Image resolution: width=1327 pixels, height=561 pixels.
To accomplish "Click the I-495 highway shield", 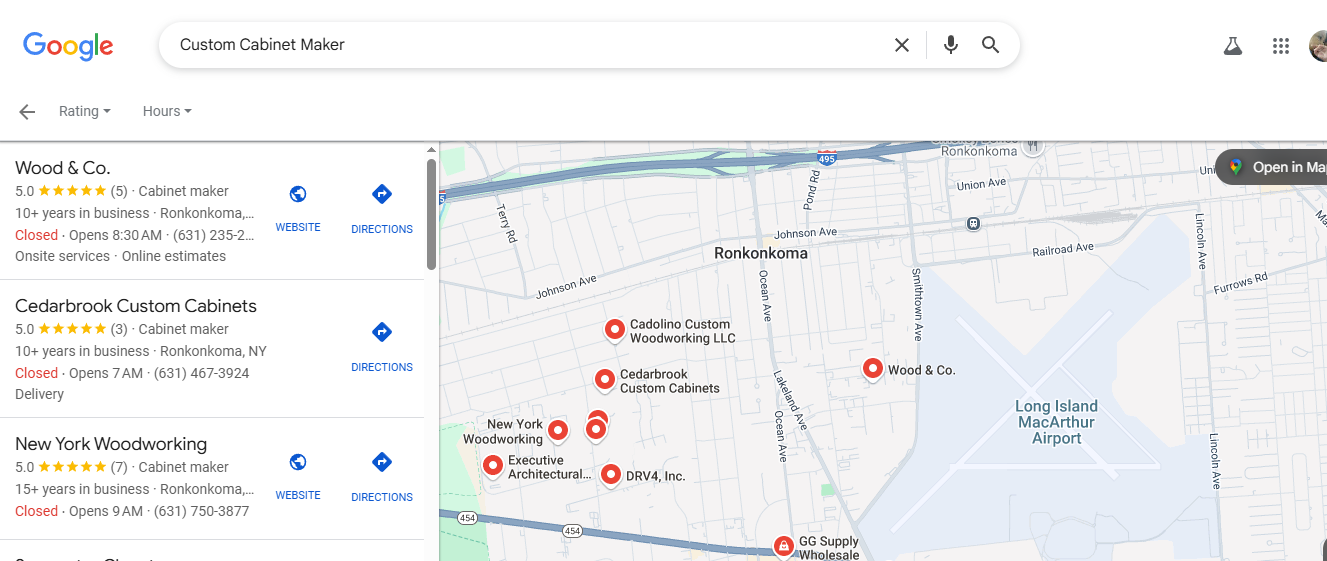I will (x=826, y=157).
